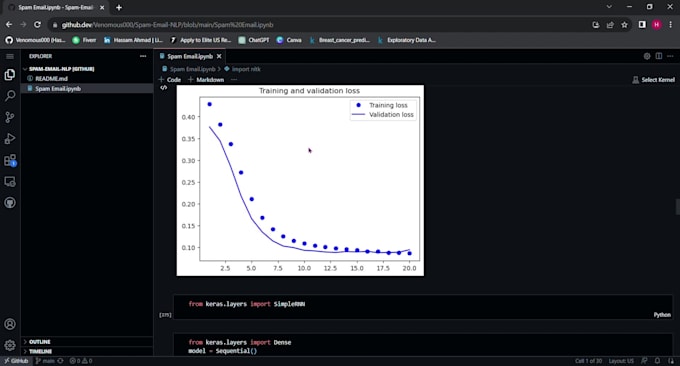680x366 pixels.
Task: Open the GitHub view in activity bar
Action: (x=10, y=203)
